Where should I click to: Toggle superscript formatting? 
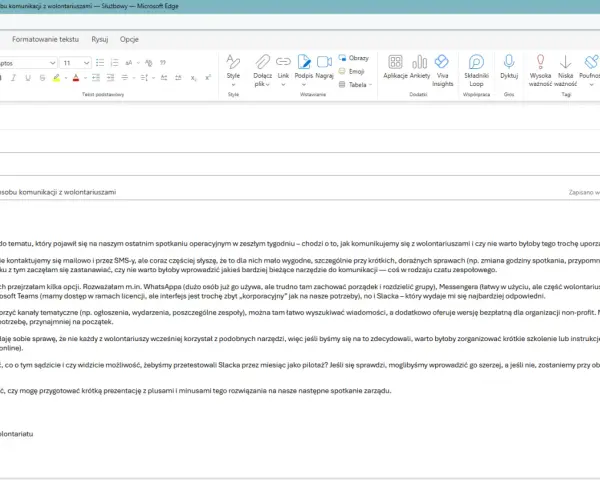coord(208,78)
